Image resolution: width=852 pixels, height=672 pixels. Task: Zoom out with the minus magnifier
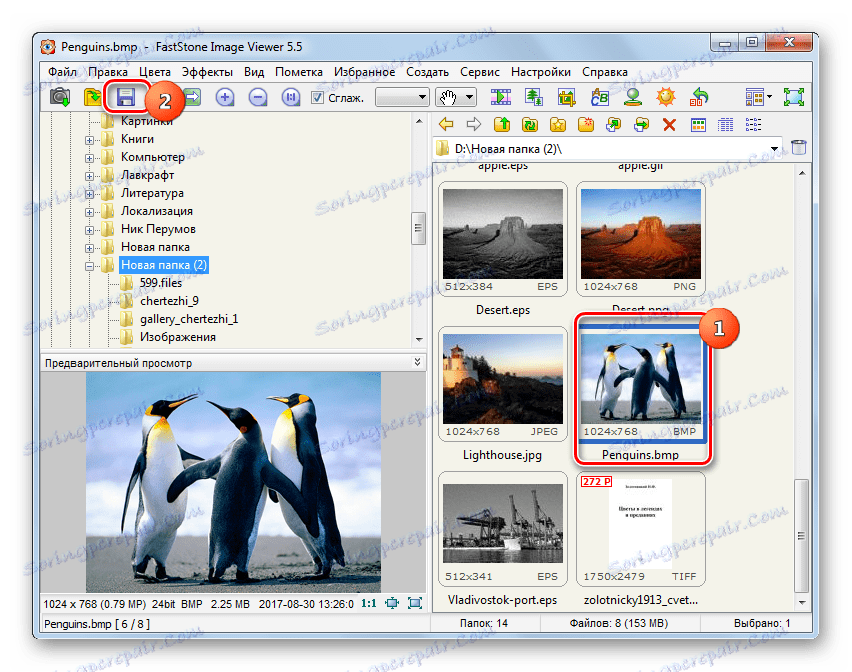pos(258,97)
